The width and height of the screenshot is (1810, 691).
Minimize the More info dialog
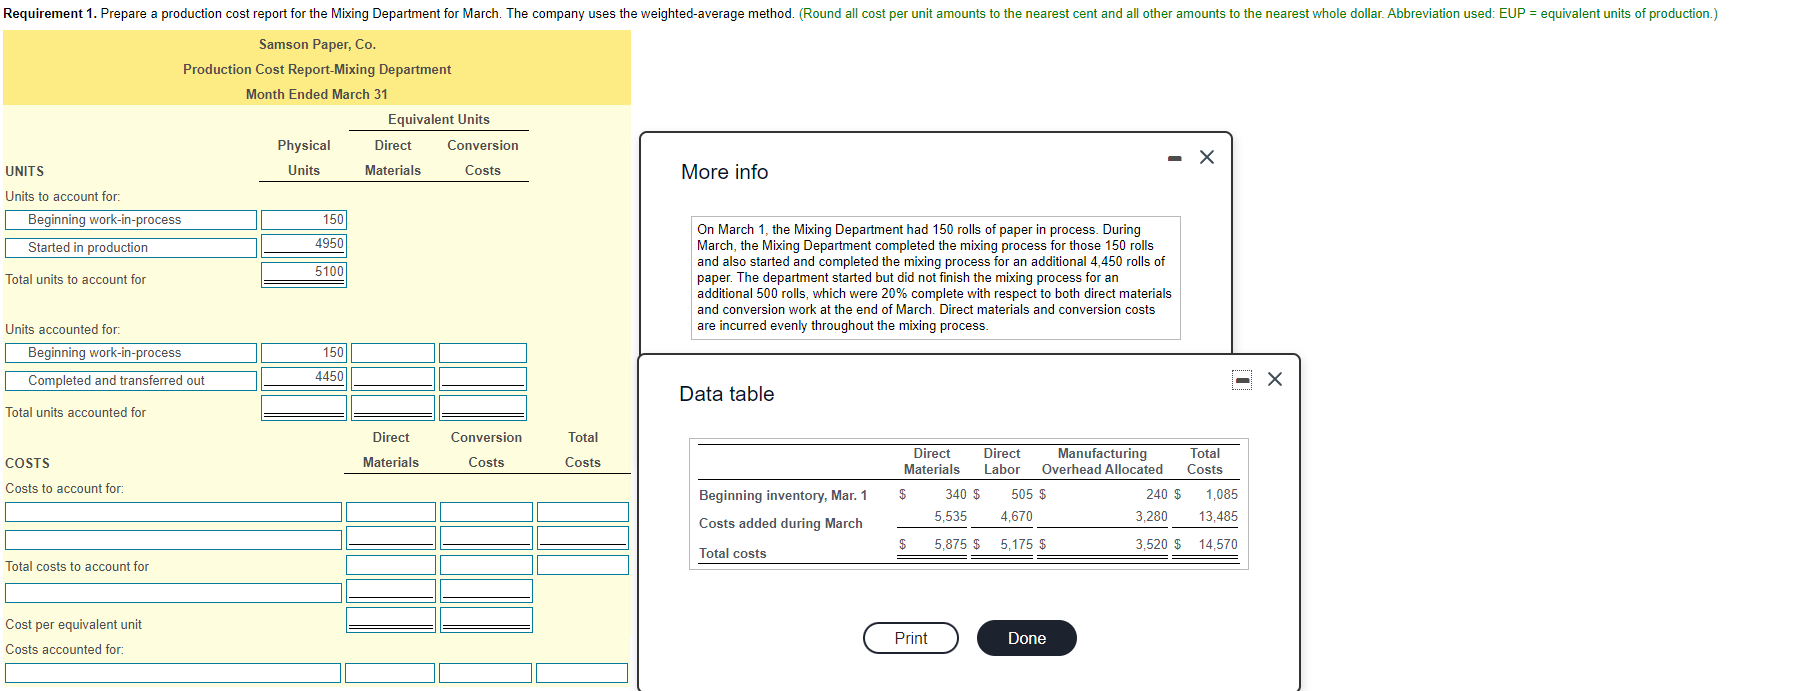pyautogui.click(x=1175, y=158)
